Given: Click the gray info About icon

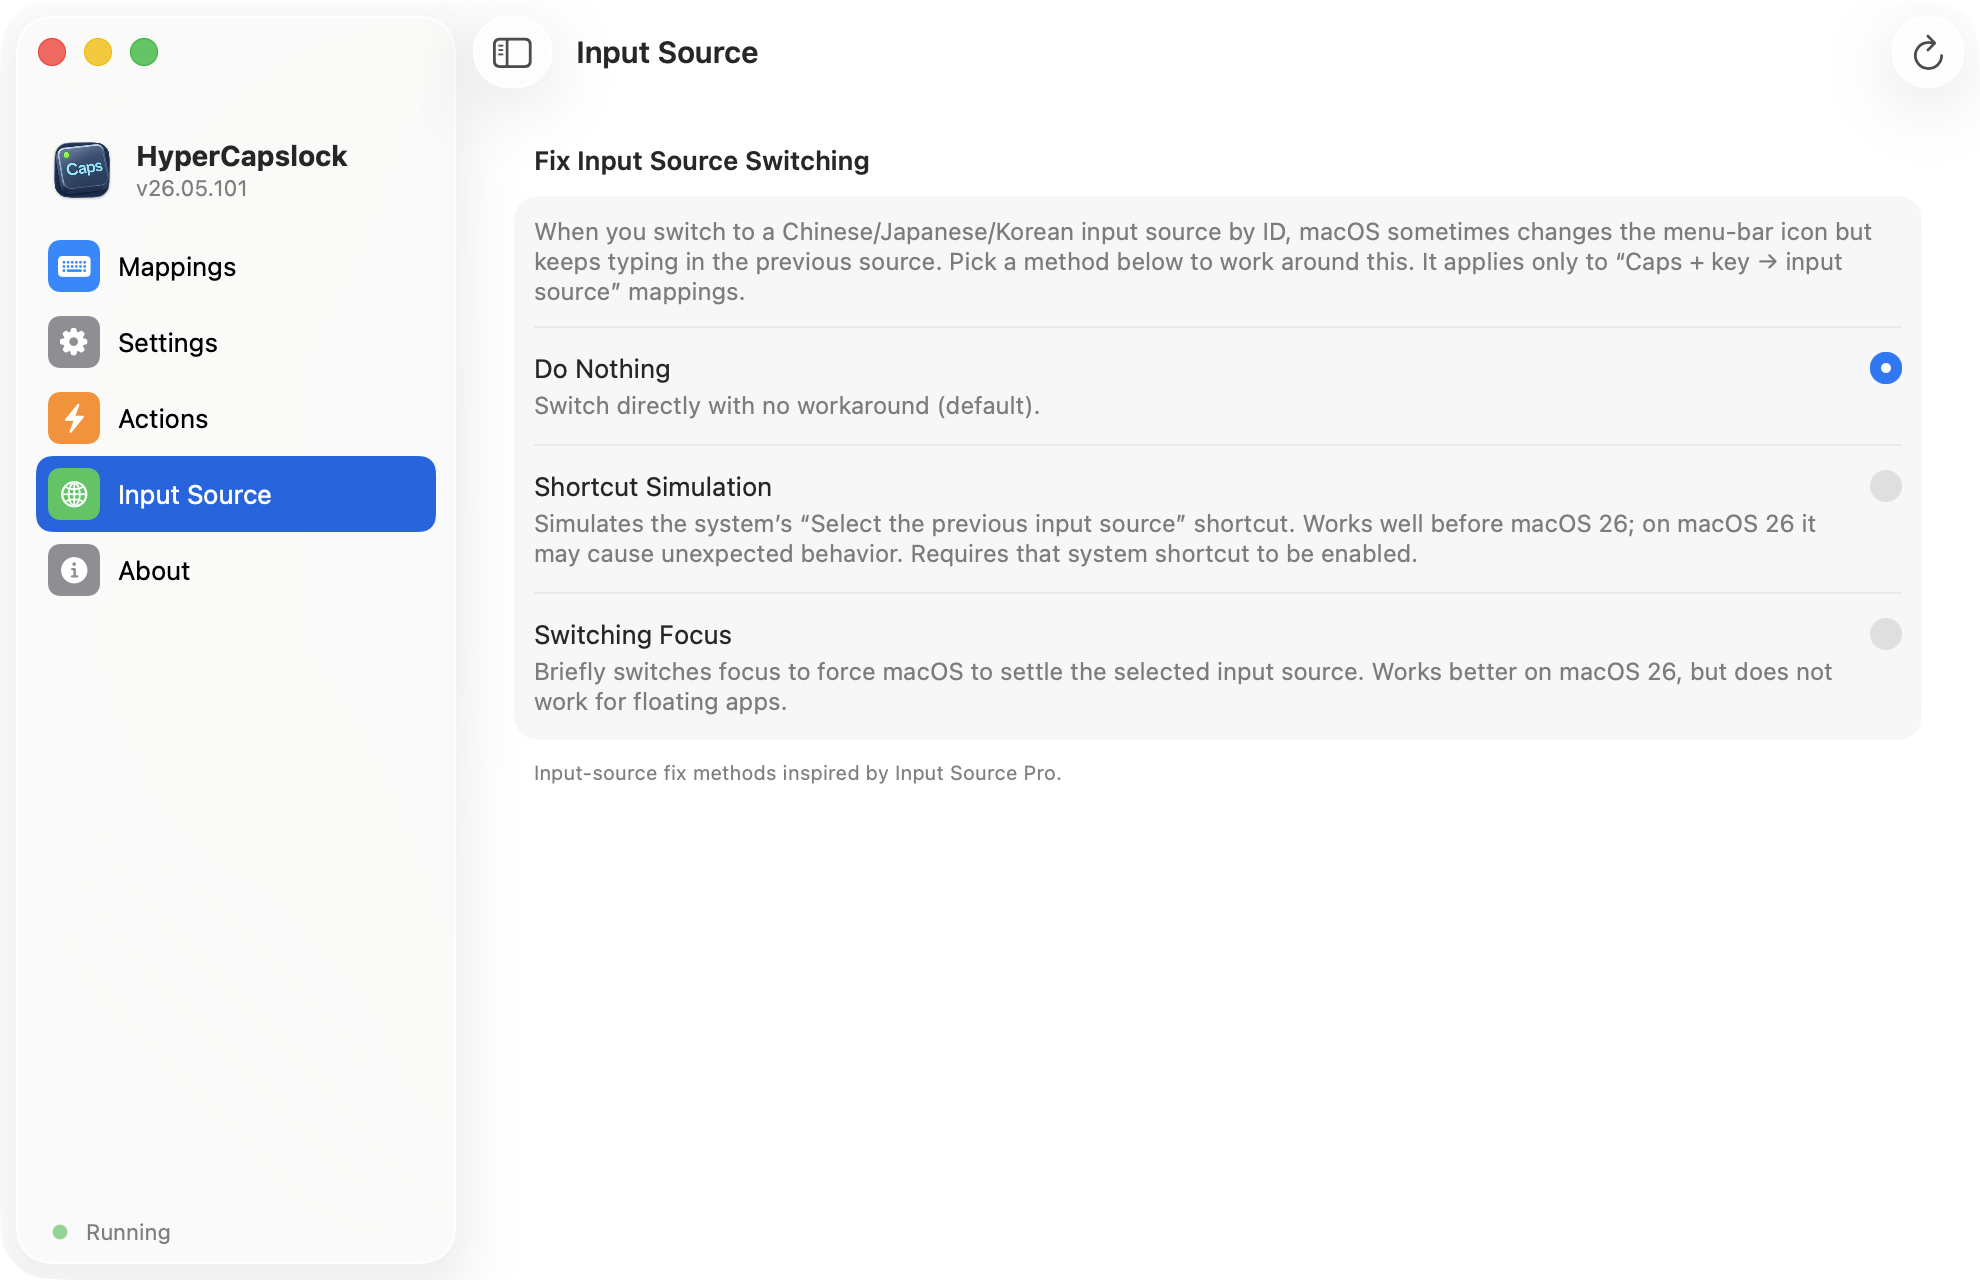Looking at the screenshot, I should point(74,570).
